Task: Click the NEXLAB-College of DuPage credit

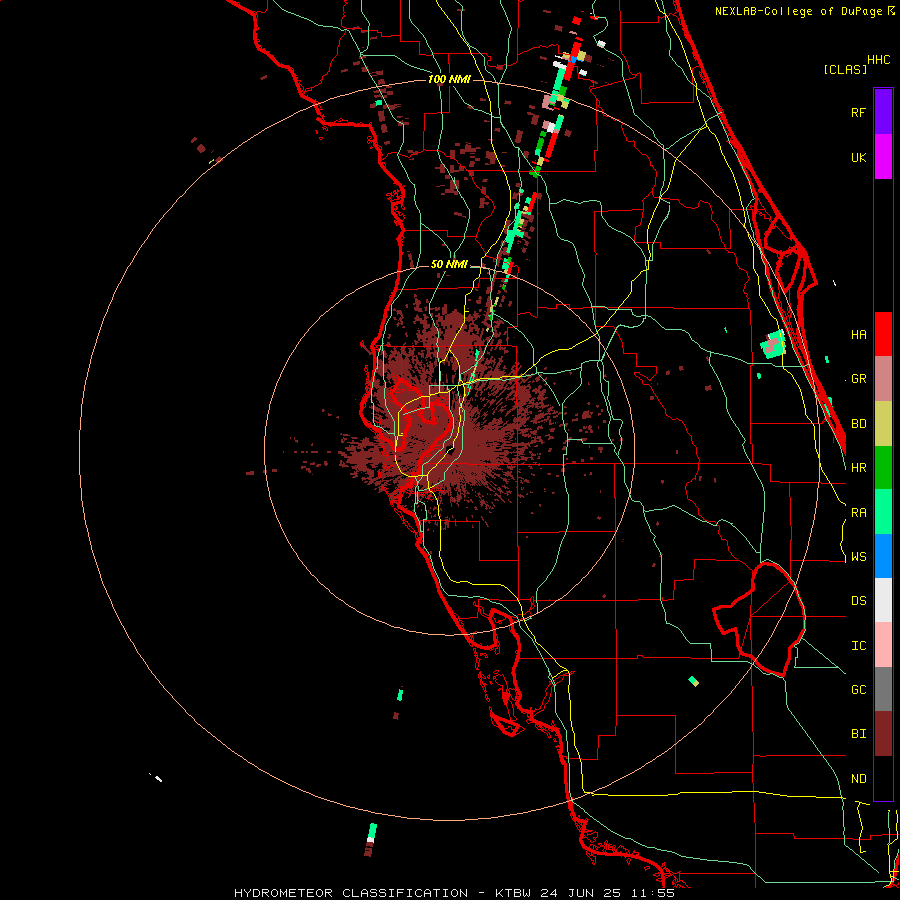Action: pos(798,11)
